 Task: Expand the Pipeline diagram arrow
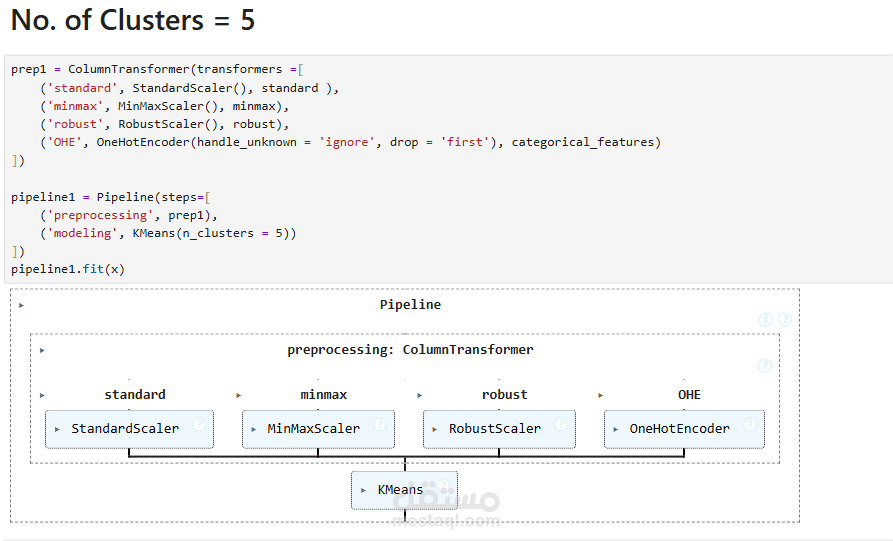point(21,305)
